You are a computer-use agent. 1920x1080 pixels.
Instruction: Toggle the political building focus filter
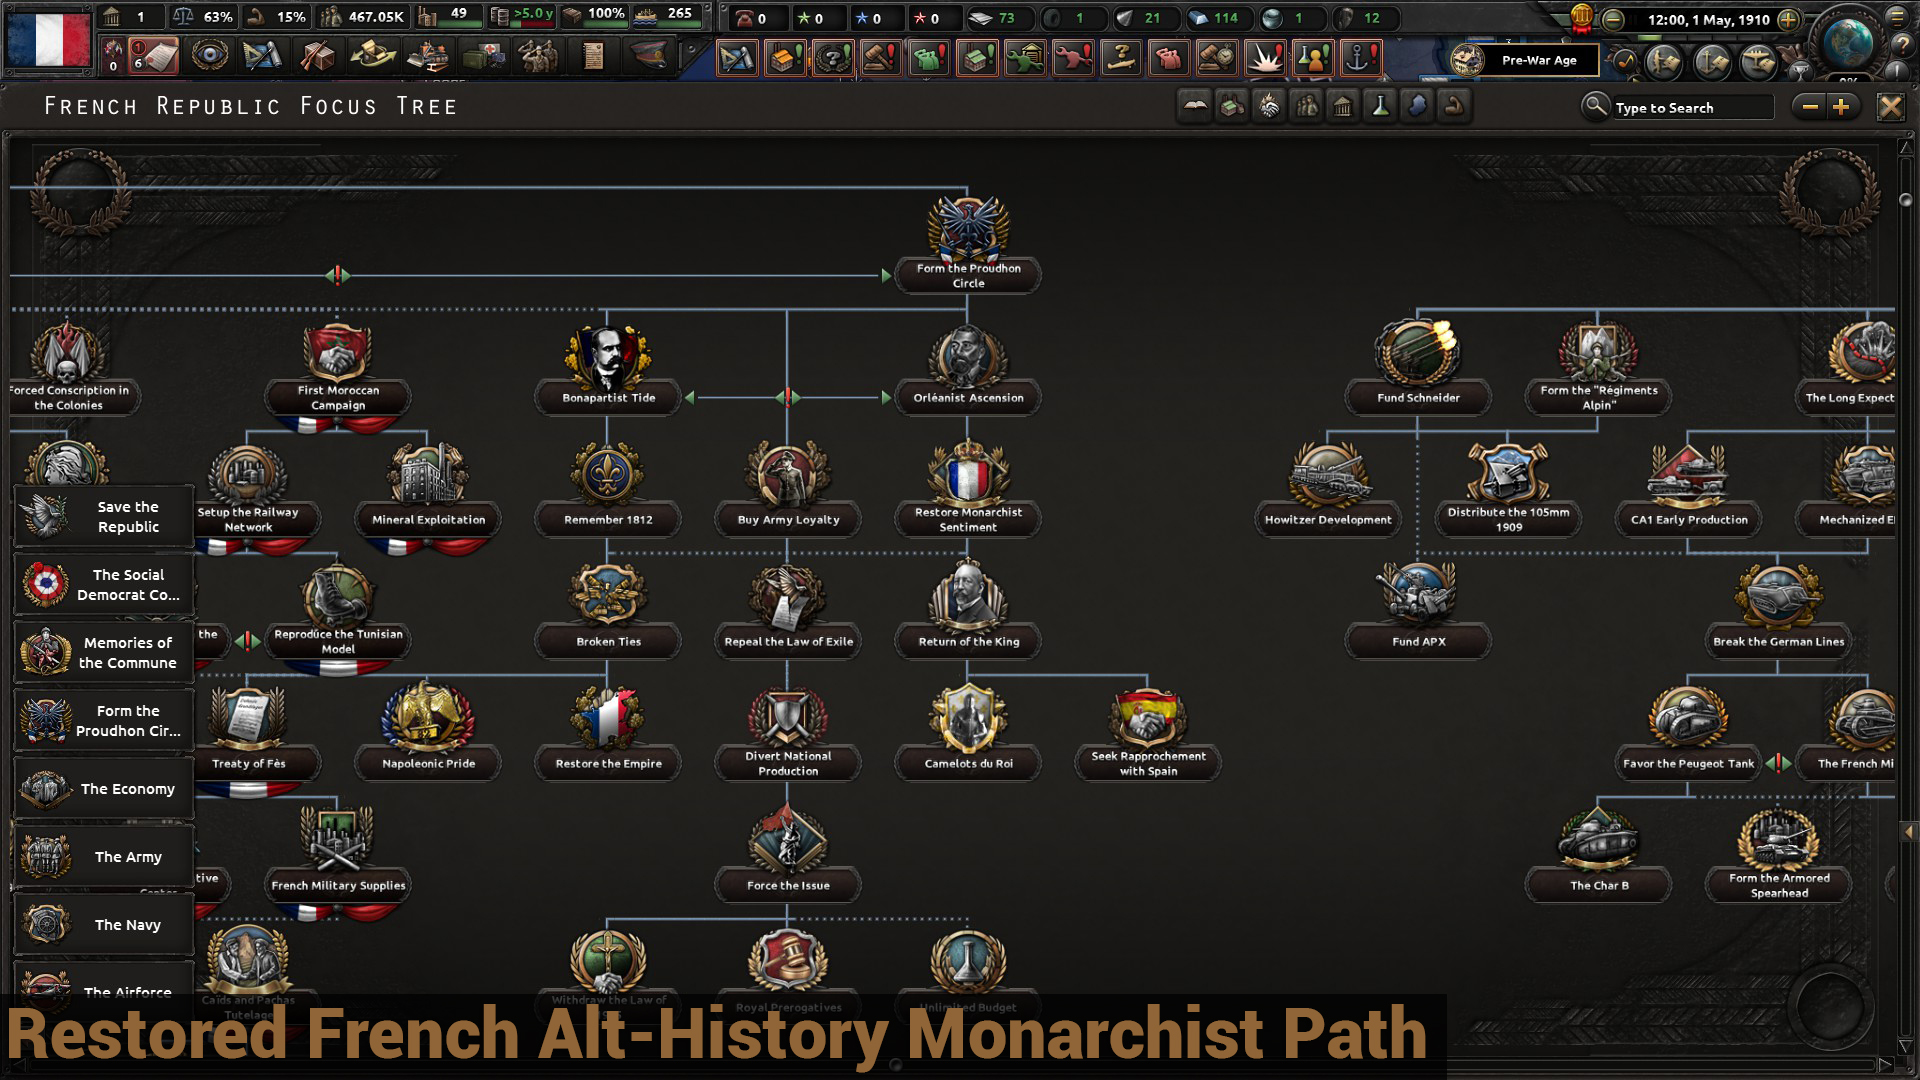pyautogui.click(x=1343, y=105)
